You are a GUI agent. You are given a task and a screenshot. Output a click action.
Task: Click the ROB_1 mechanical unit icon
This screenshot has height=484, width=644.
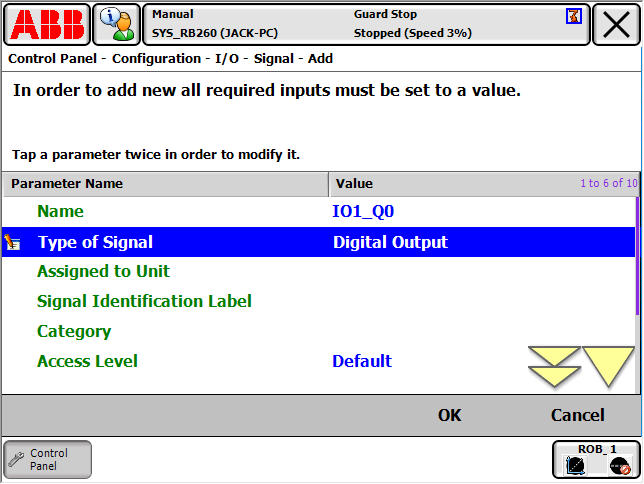coord(575,466)
